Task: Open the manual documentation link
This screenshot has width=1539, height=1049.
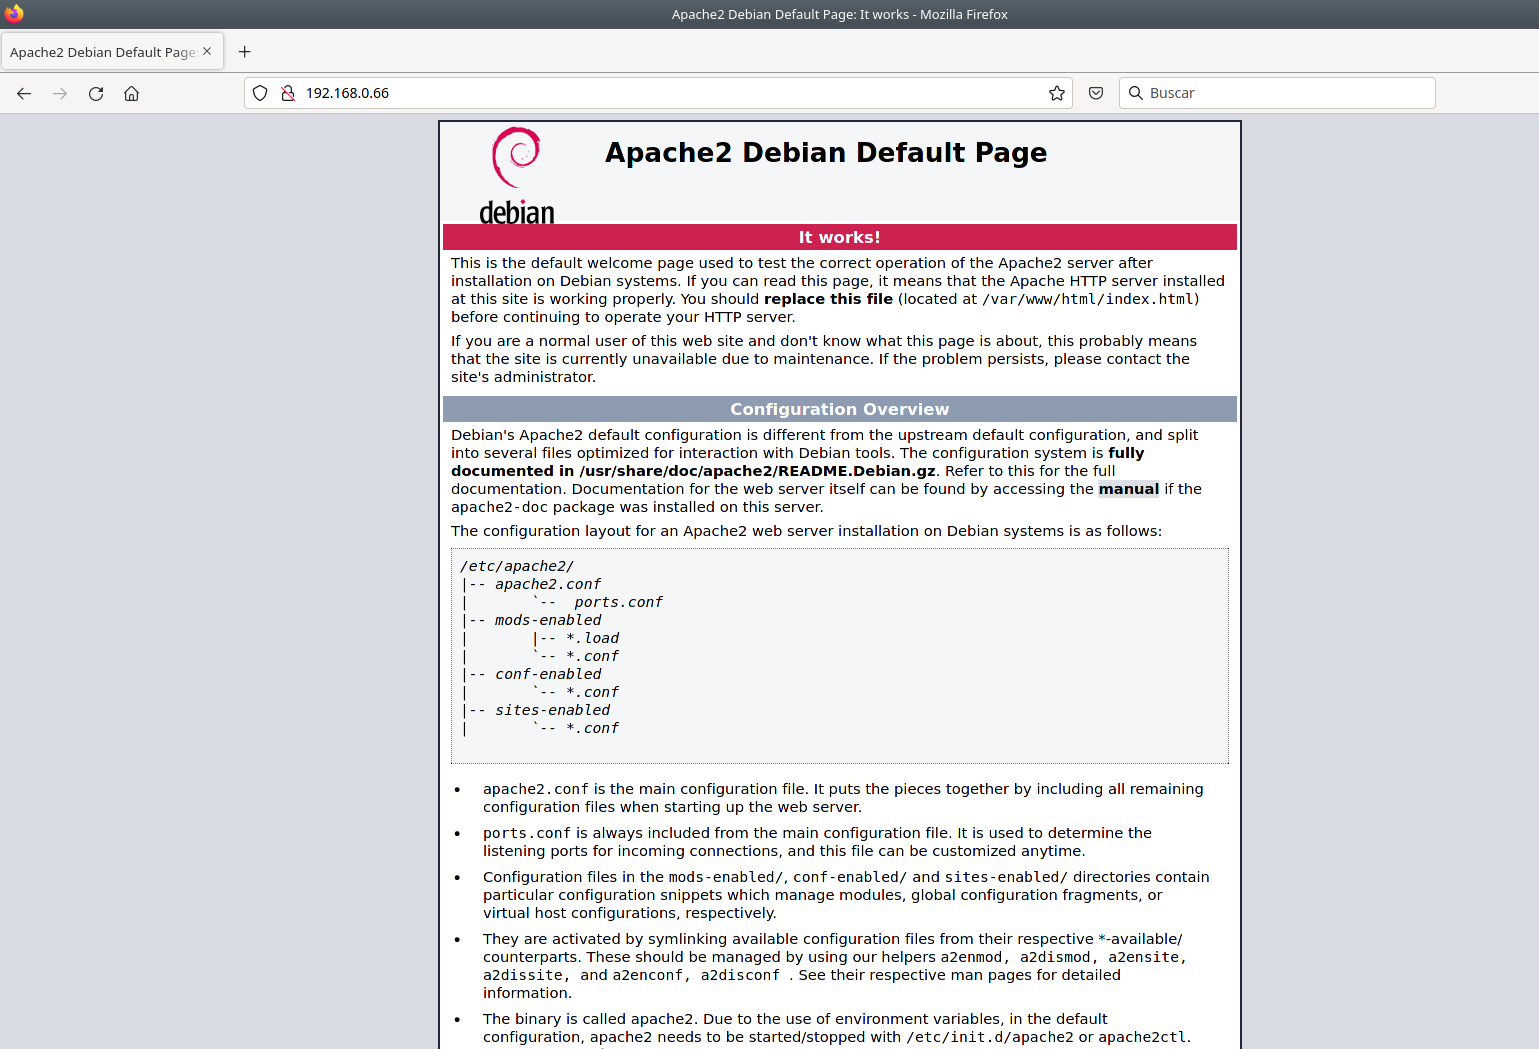Action: pos(1128,489)
